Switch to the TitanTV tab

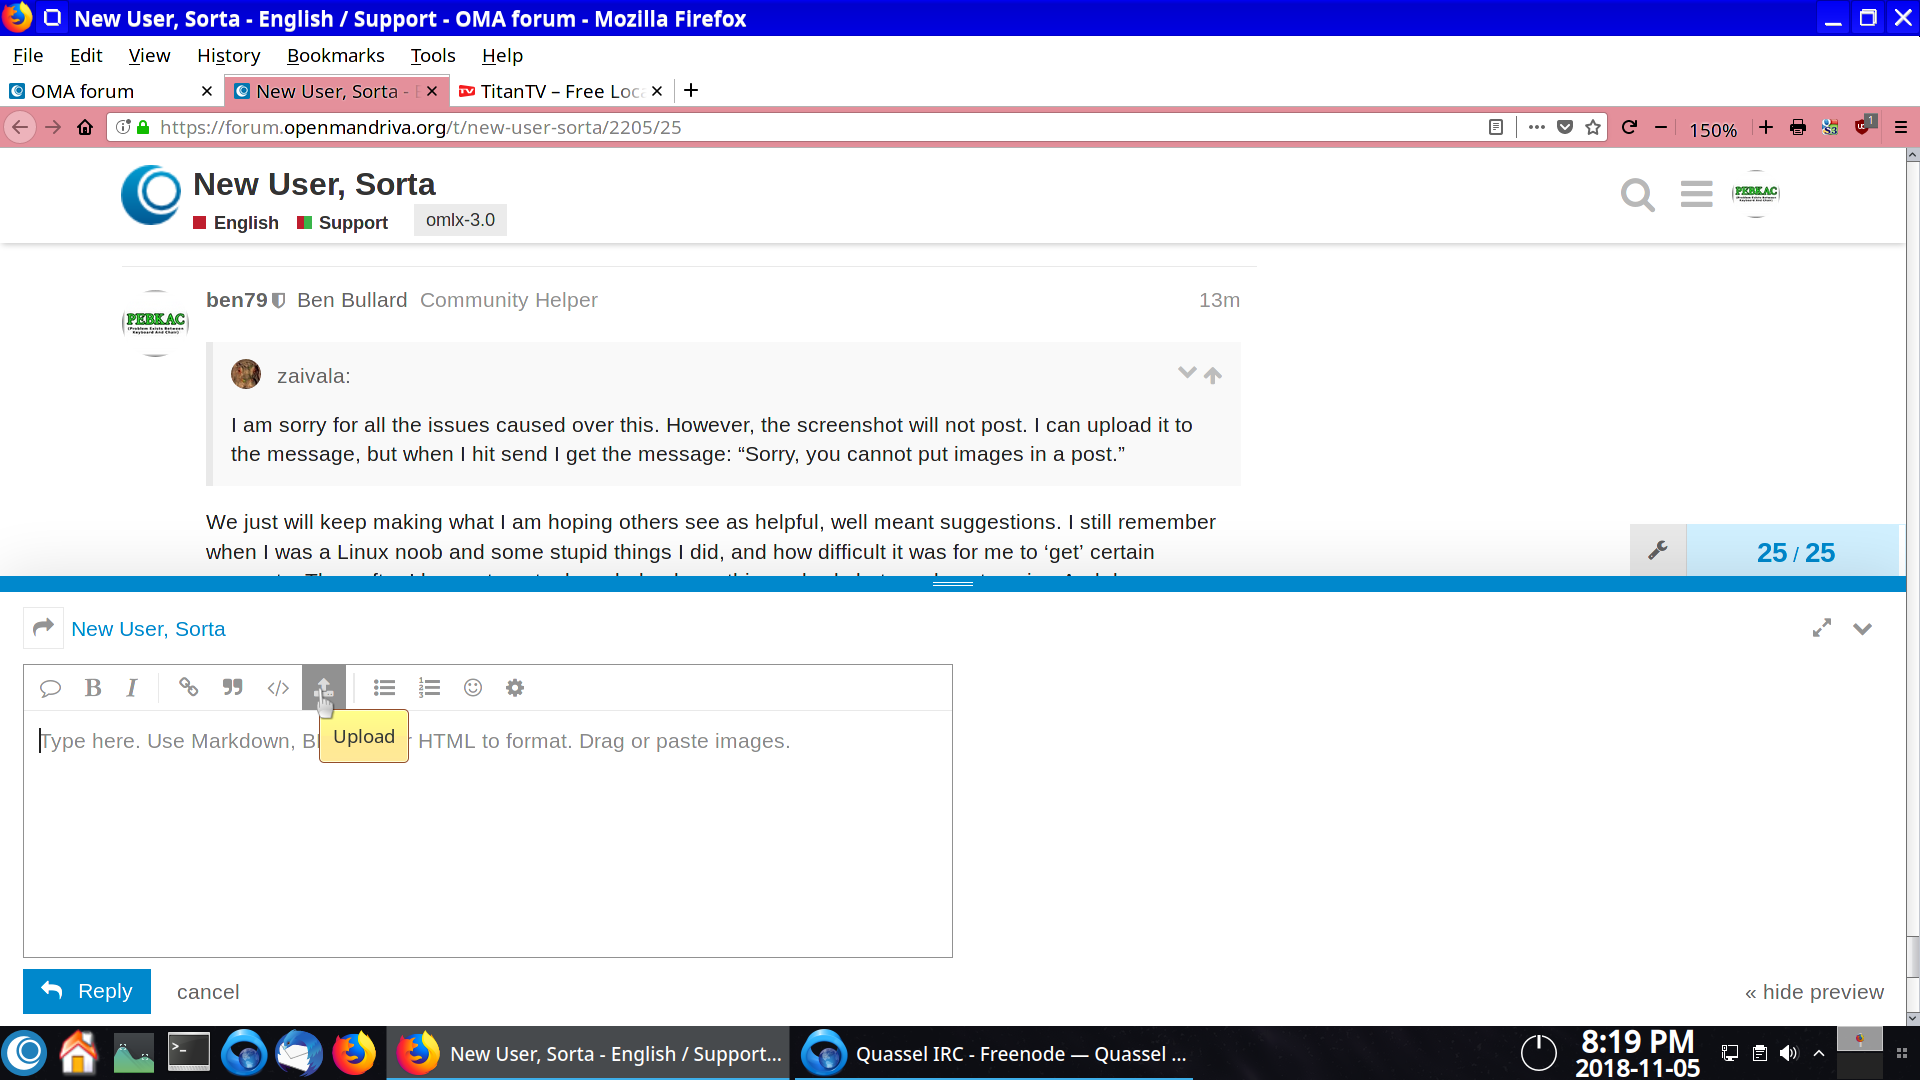[559, 91]
